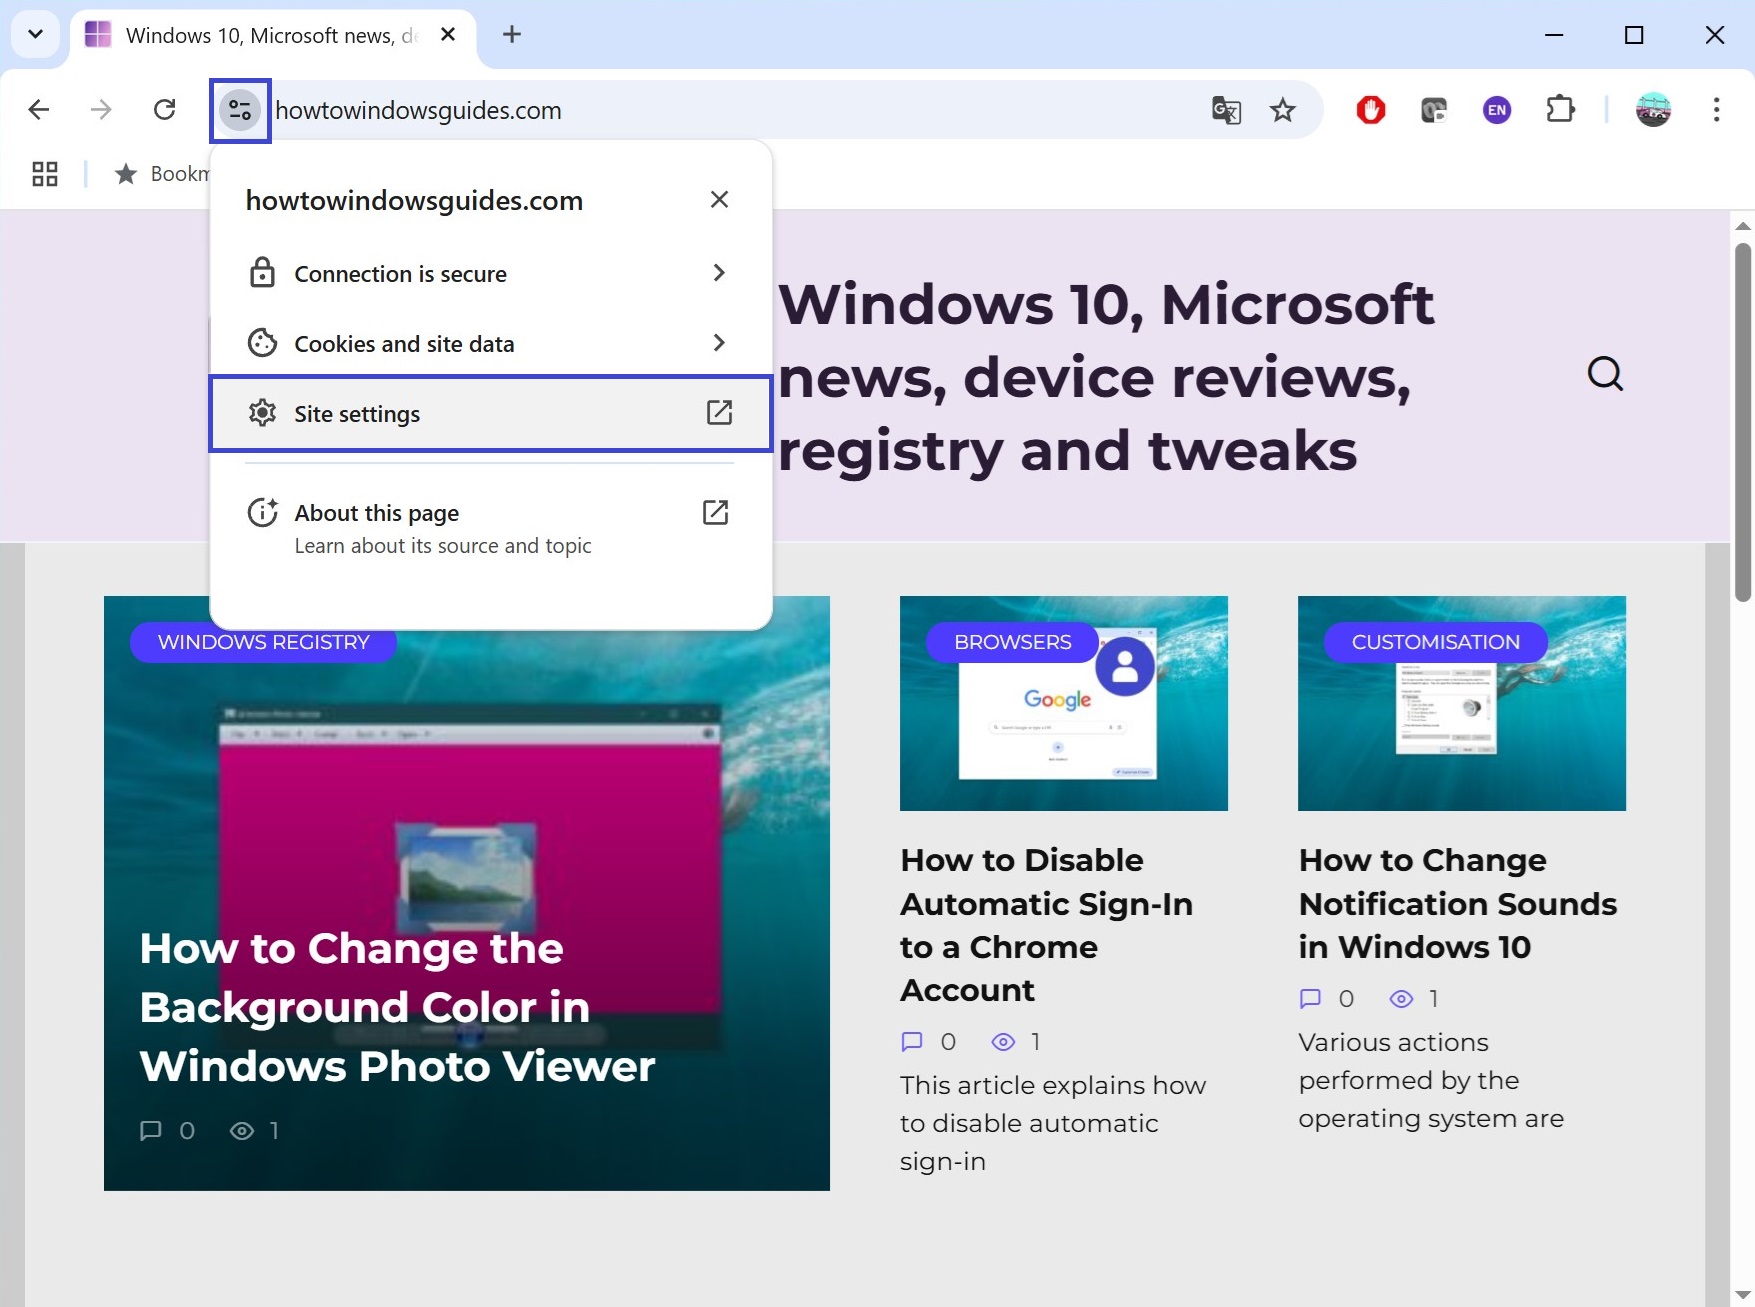Viewport: 1755px width, 1307px height.
Task: Open the Chrome three-dot menu
Action: click(x=1716, y=110)
